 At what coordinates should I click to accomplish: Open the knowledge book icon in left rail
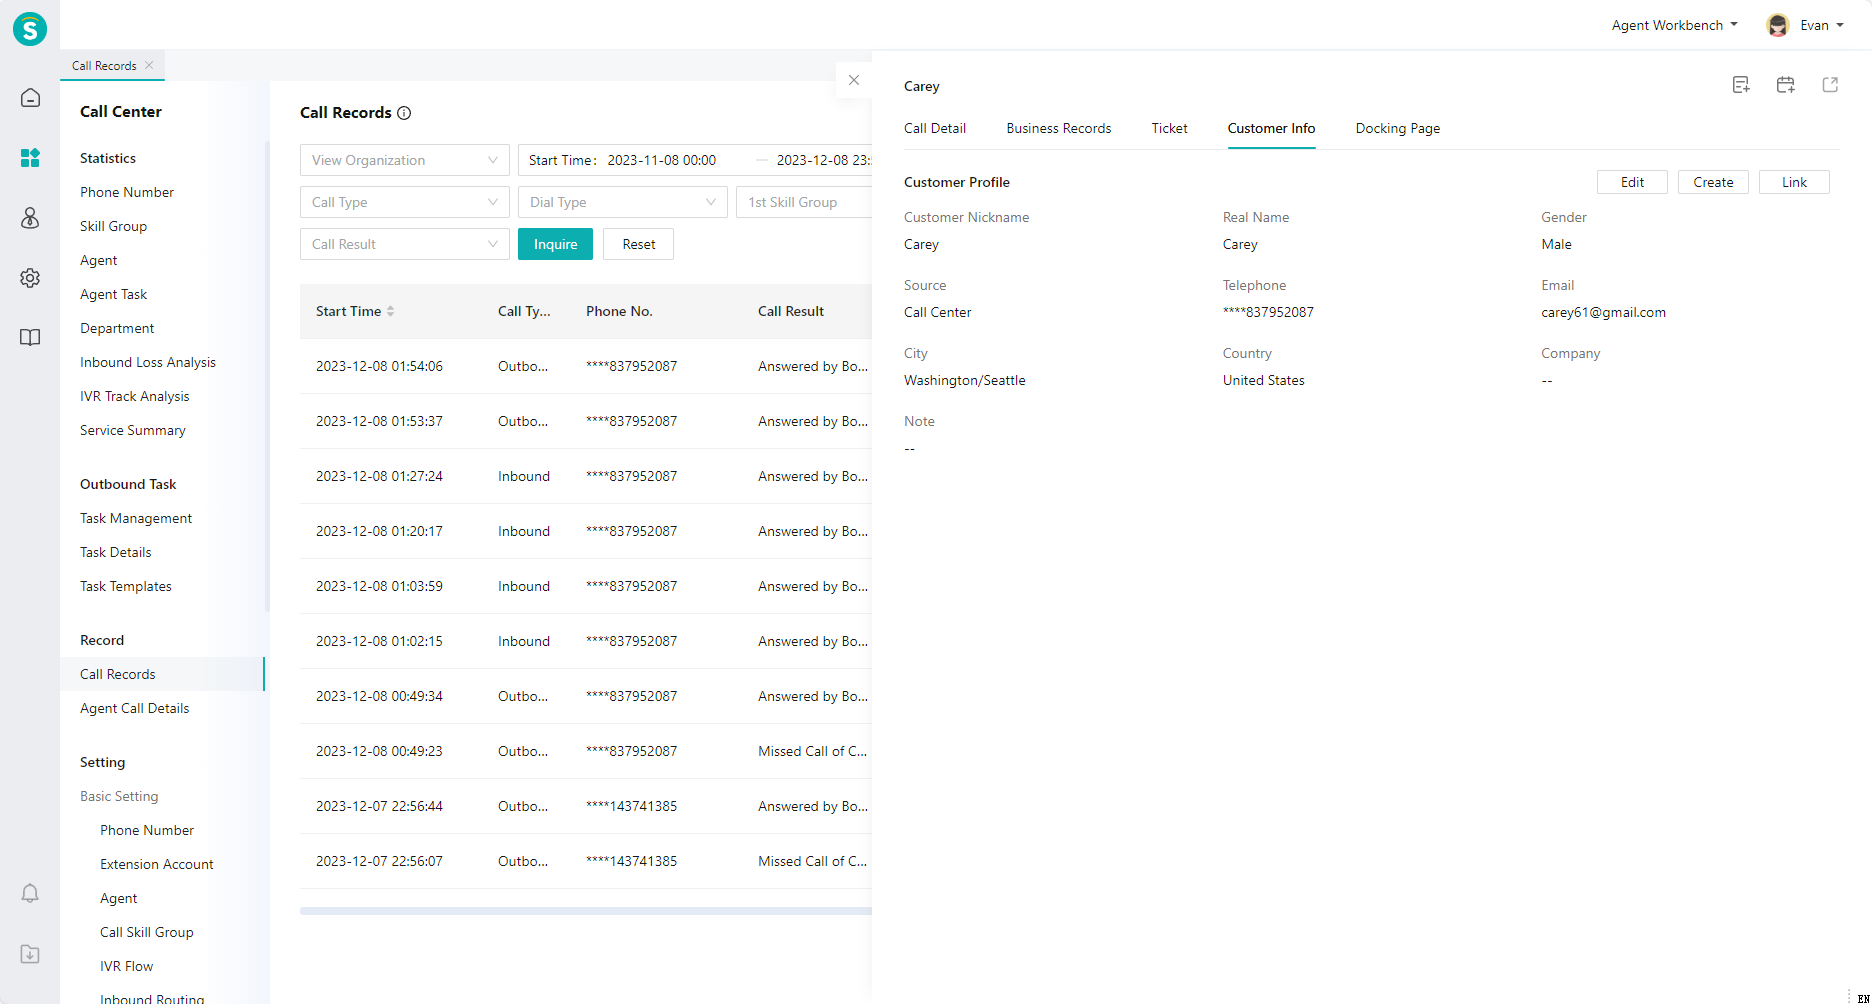pyautogui.click(x=30, y=338)
